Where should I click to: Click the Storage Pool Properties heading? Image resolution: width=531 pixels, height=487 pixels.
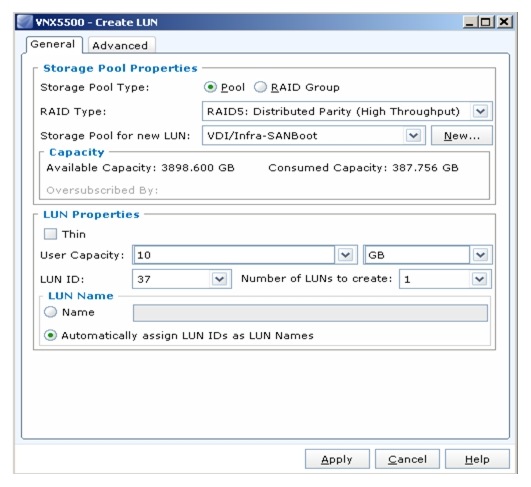[x=120, y=68]
